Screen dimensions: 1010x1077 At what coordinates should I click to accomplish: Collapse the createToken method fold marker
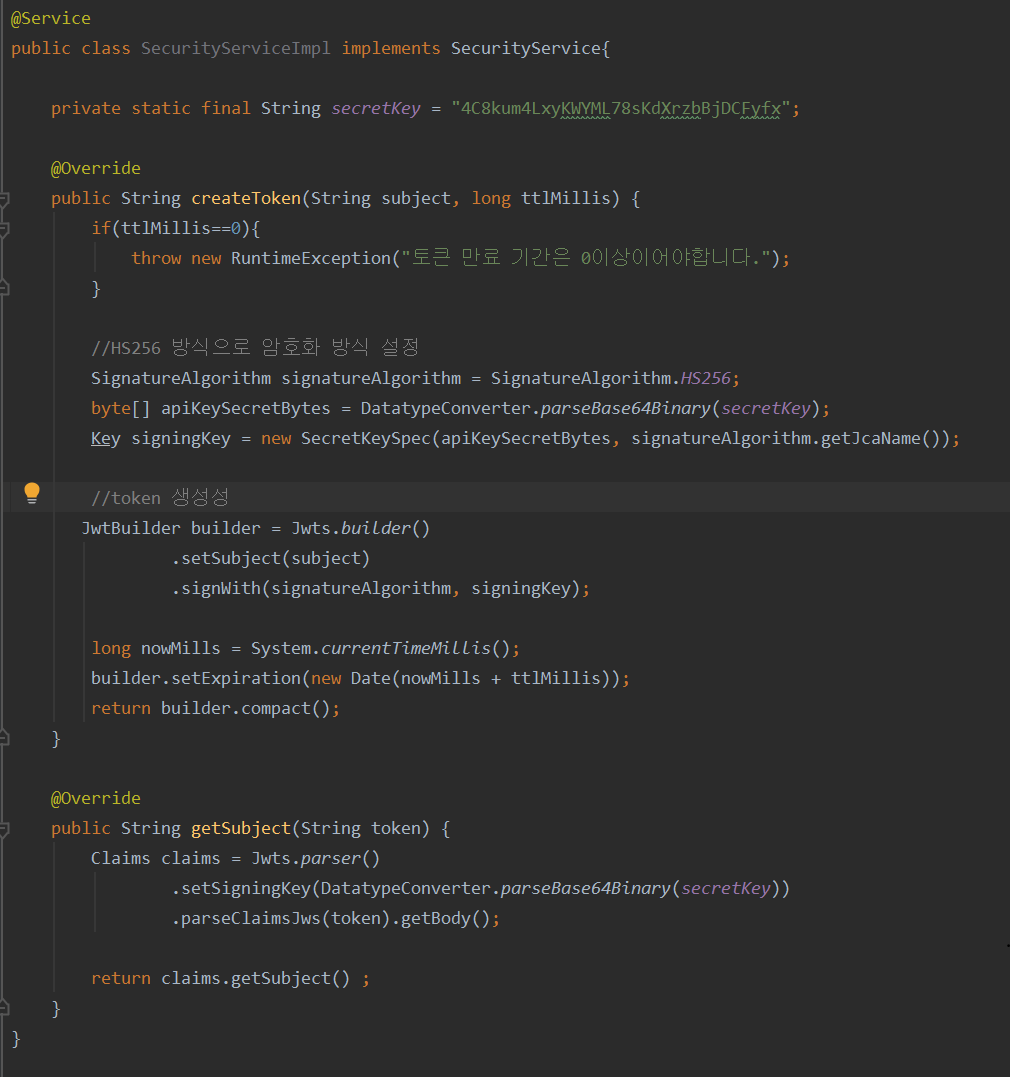tap(3, 200)
